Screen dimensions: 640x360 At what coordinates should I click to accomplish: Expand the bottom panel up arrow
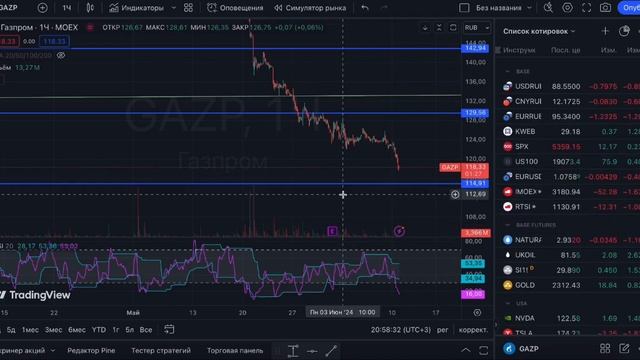pos(465,350)
